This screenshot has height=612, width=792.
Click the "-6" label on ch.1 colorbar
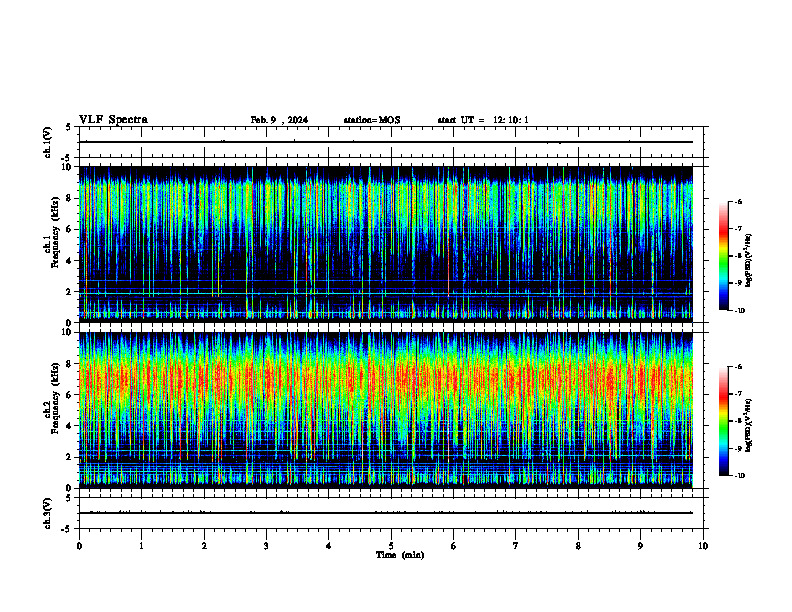click(x=738, y=201)
